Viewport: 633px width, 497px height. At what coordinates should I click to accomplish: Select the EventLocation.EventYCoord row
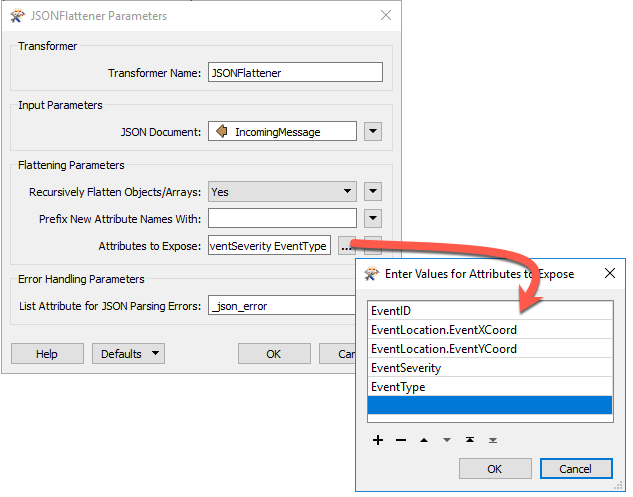pyautogui.click(x=490, y=348)
